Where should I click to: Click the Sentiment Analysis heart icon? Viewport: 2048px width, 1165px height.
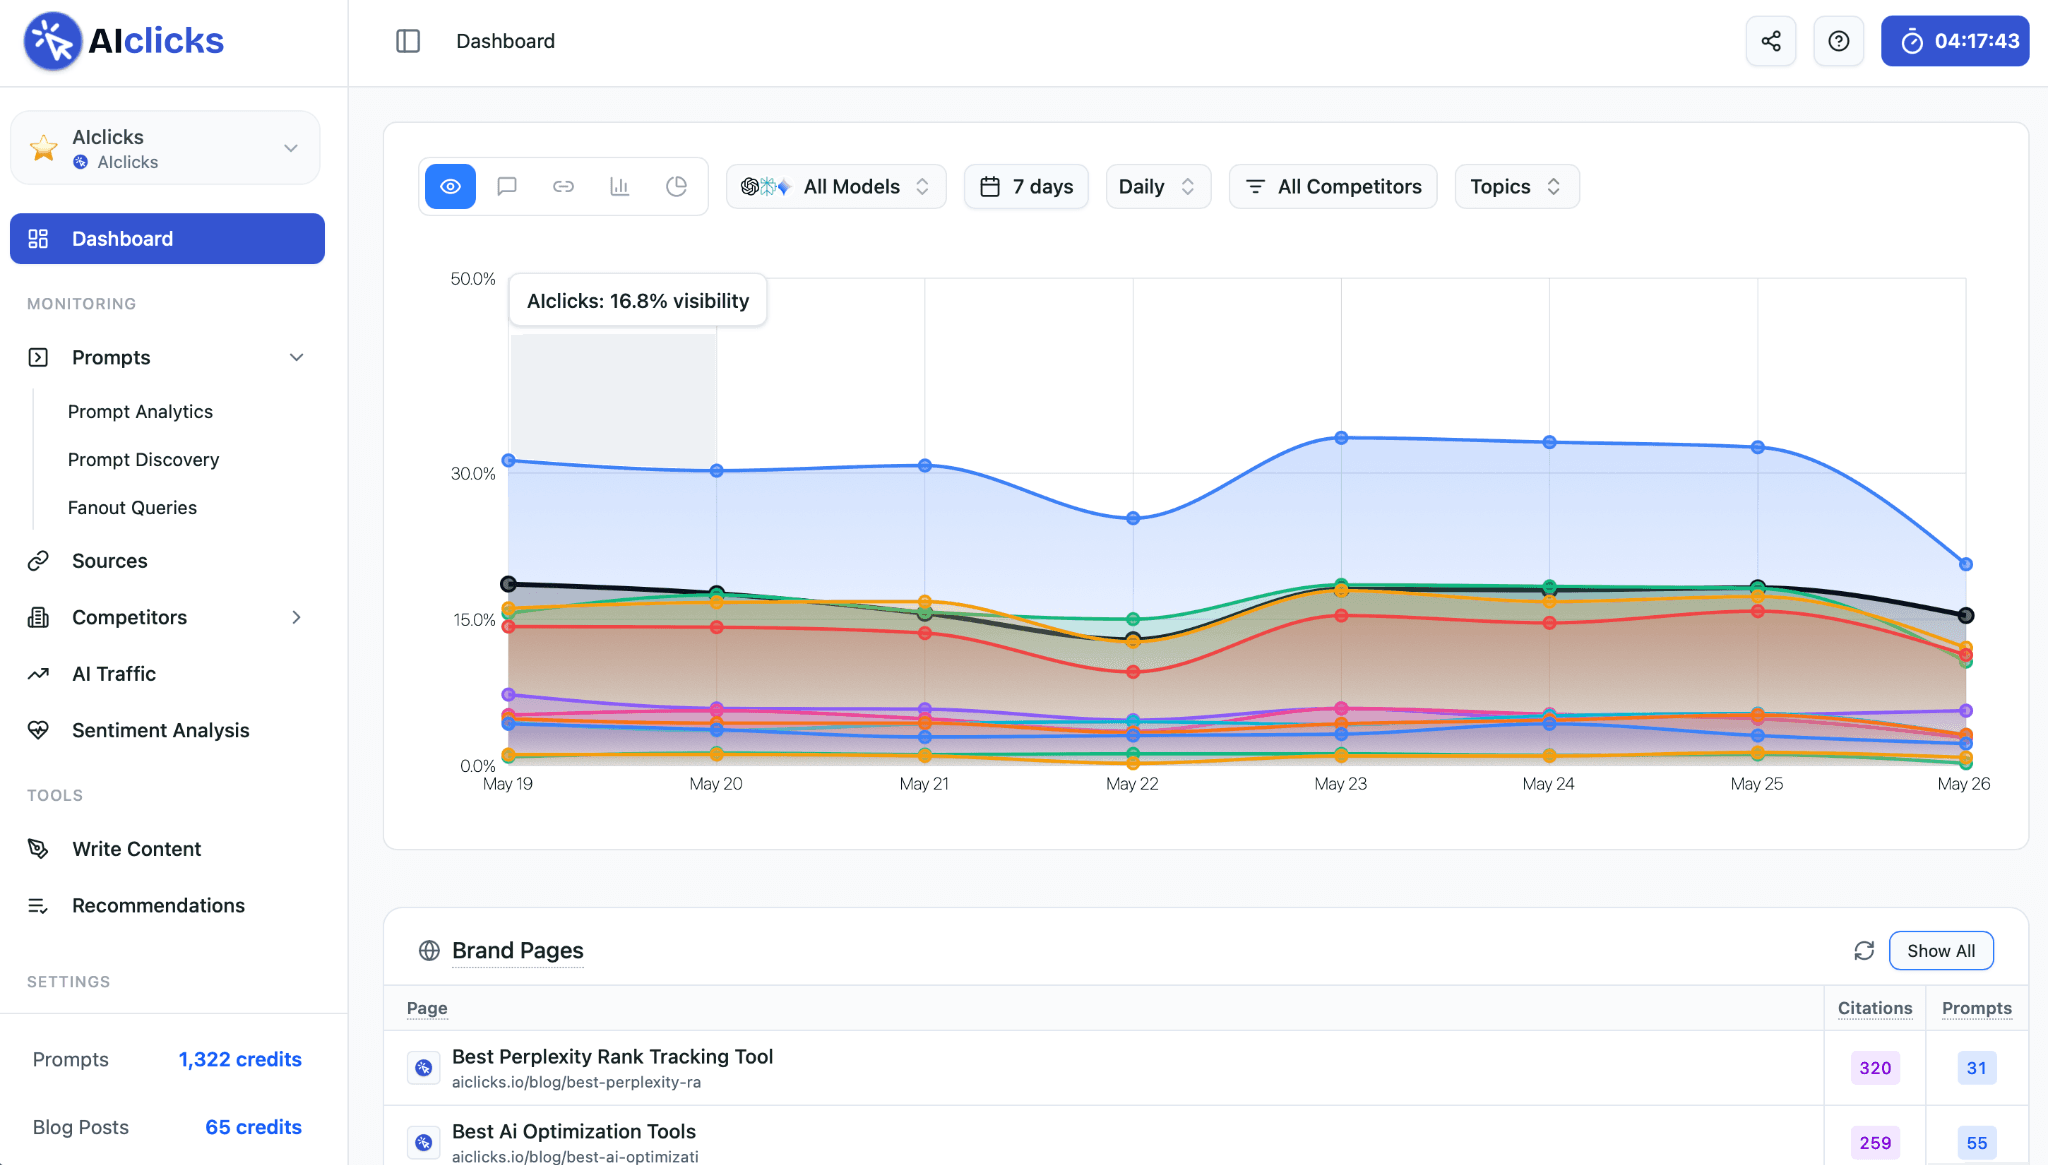pos(38,731)
